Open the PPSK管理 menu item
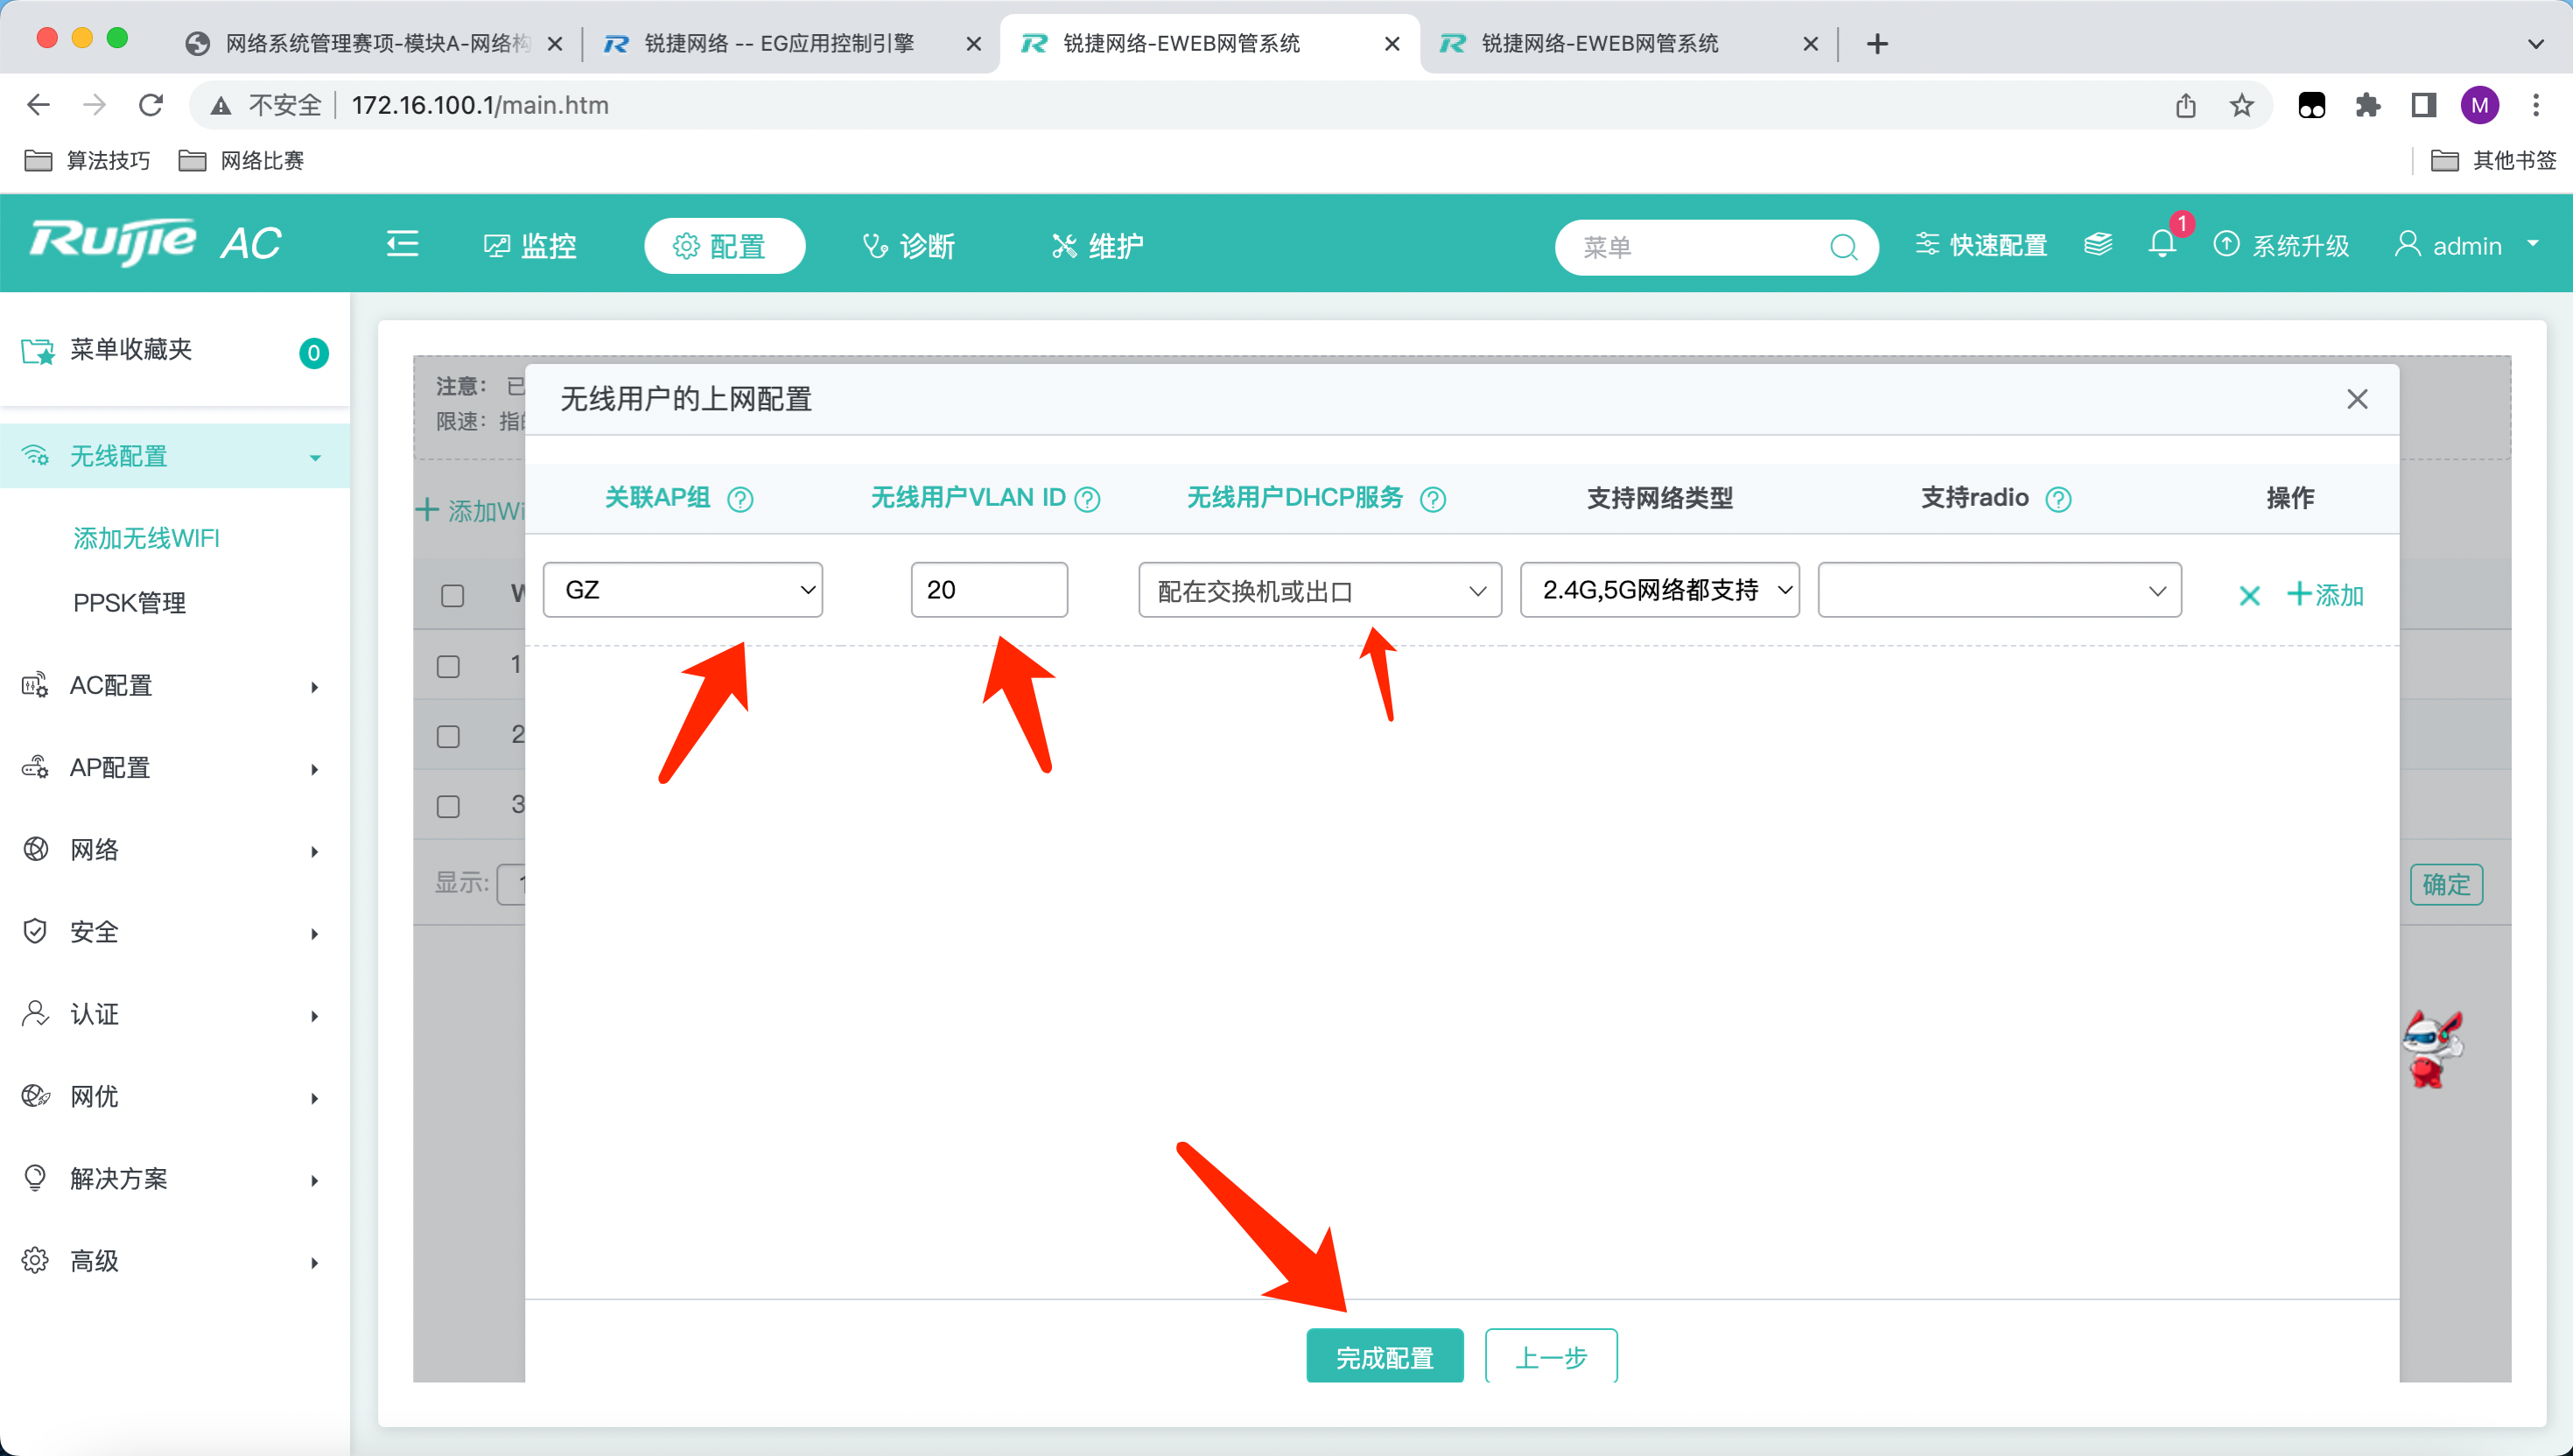This screenshot has width=2573, height=1456. [x=130, y=603]
